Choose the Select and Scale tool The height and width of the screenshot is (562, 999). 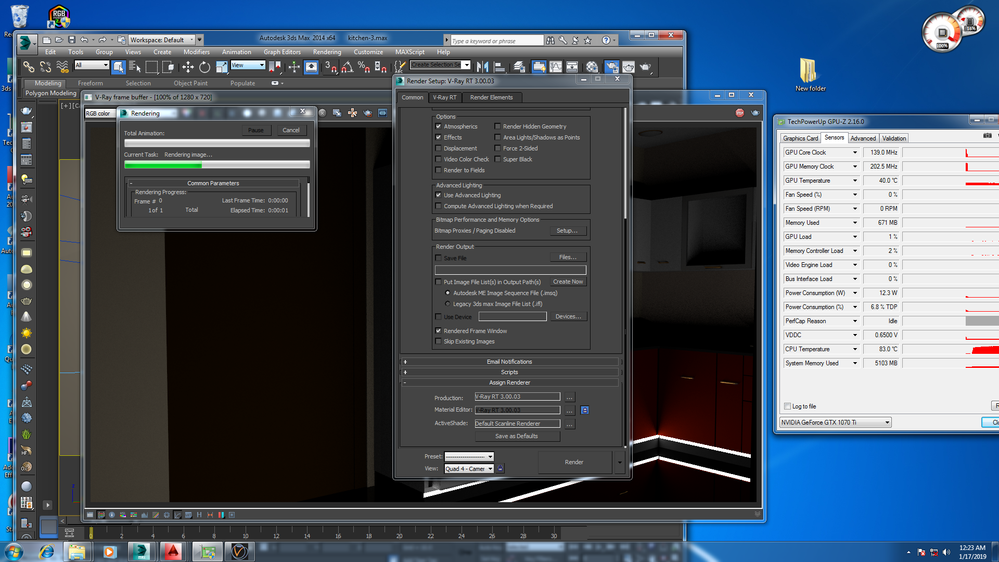pos(222,66)
